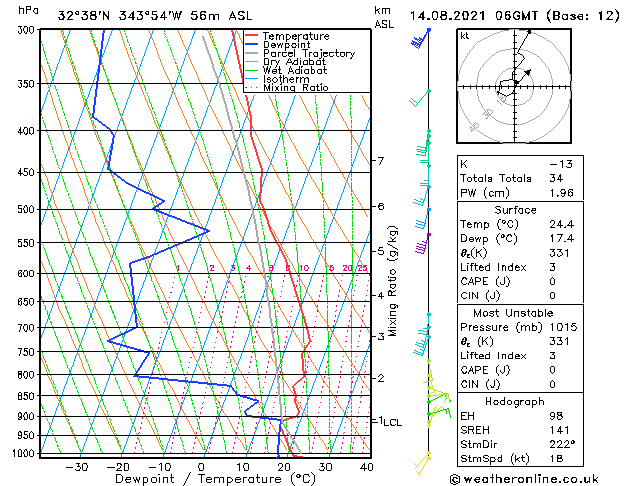
Task: Click the yellow wind barb at surface
Action: 422,464
